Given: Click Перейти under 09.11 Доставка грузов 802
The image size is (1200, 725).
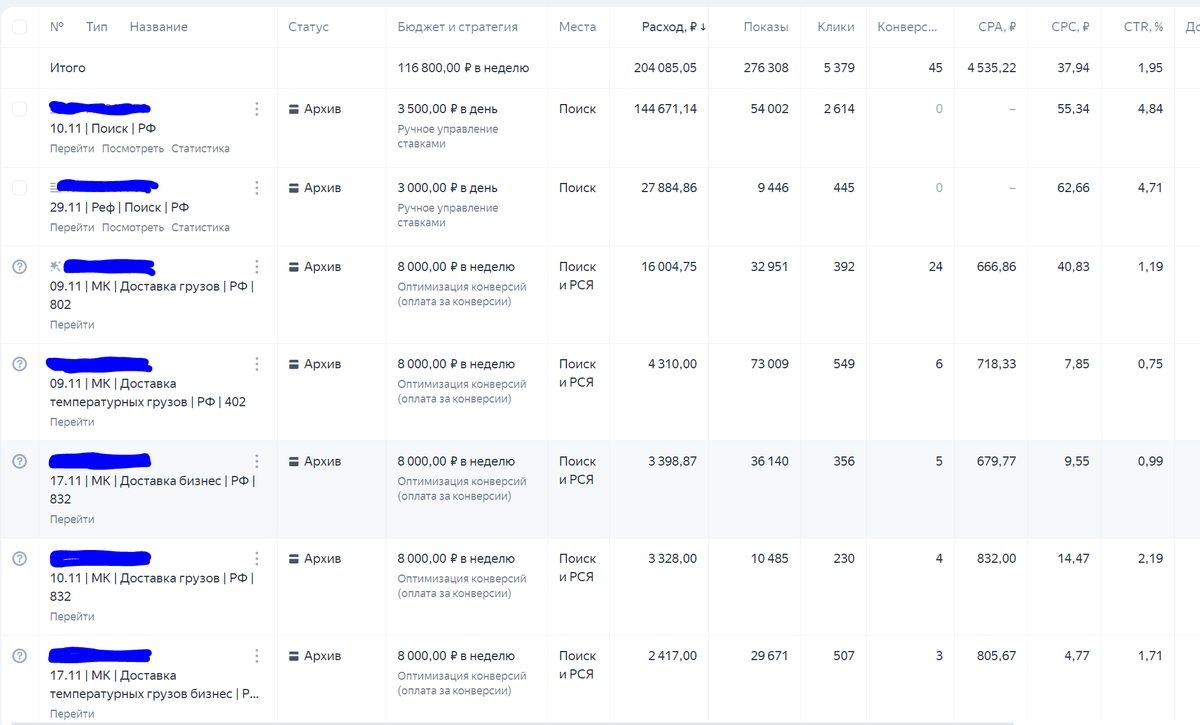Looking at the screenshot, I should (72, 325).
